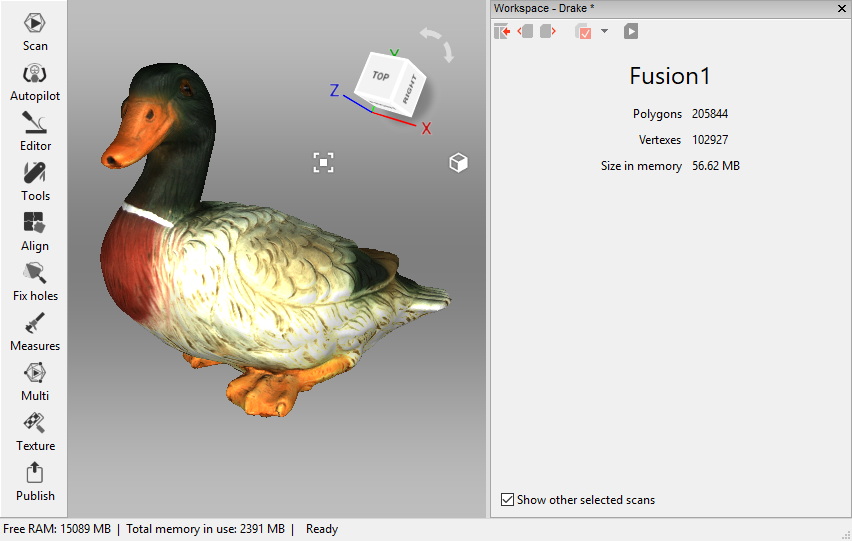Screen dimensions: 852x541
Task: Open the Align panel
Action: pyautogui.click(x=35, y=231)
